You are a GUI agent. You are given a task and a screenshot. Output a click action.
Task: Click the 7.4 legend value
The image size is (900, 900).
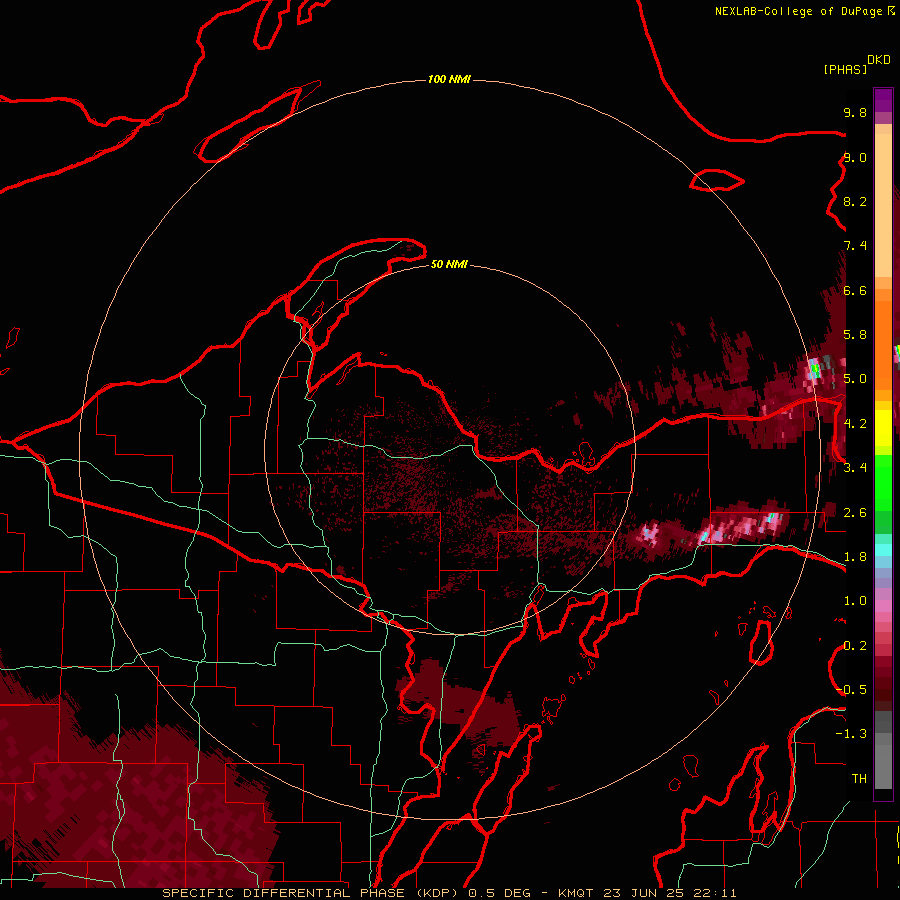(x=855, y=246)
